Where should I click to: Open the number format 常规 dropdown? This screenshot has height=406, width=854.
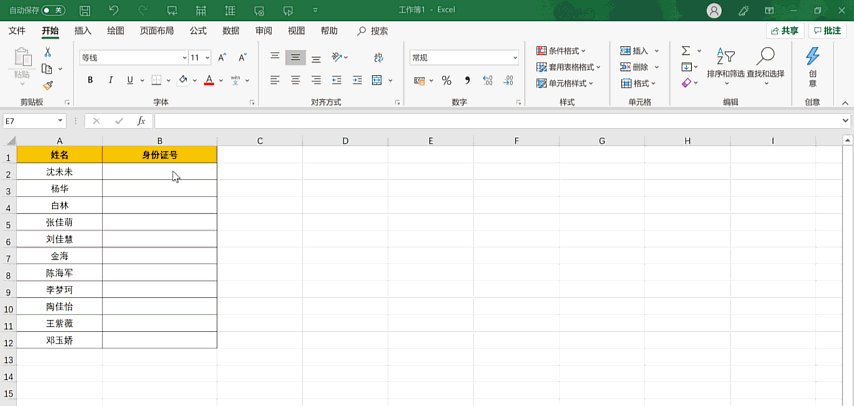(x=514, y=58)
